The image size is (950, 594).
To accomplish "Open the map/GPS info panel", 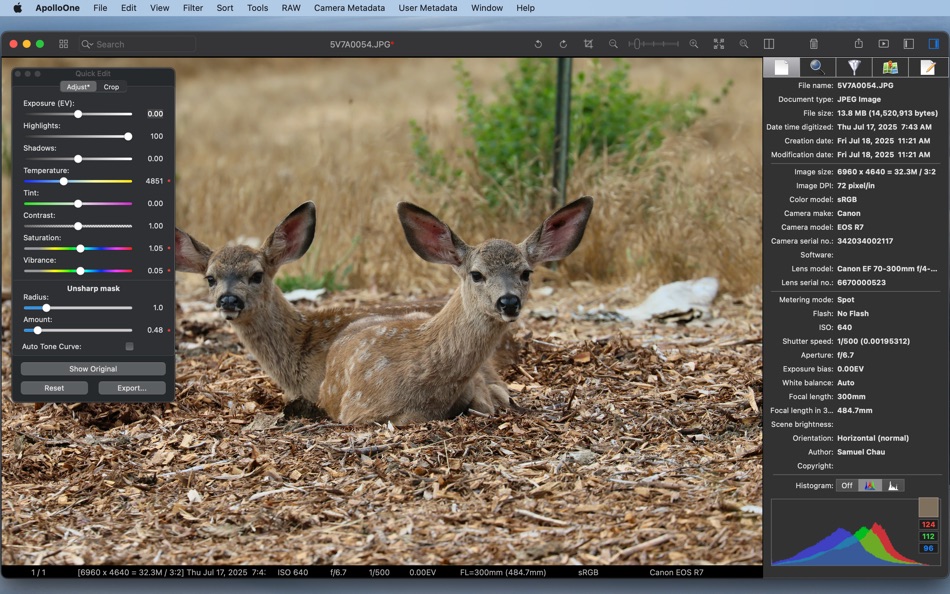I will 892,67.
